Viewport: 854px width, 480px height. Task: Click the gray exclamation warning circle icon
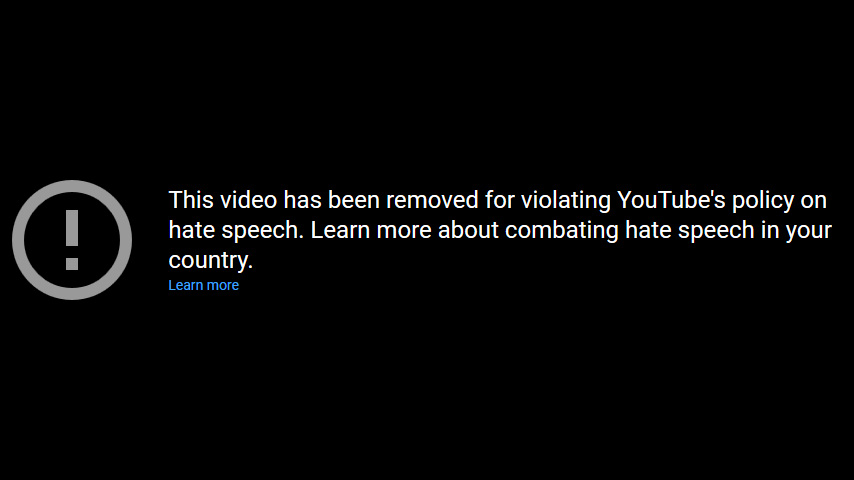(x=72, y=240)
